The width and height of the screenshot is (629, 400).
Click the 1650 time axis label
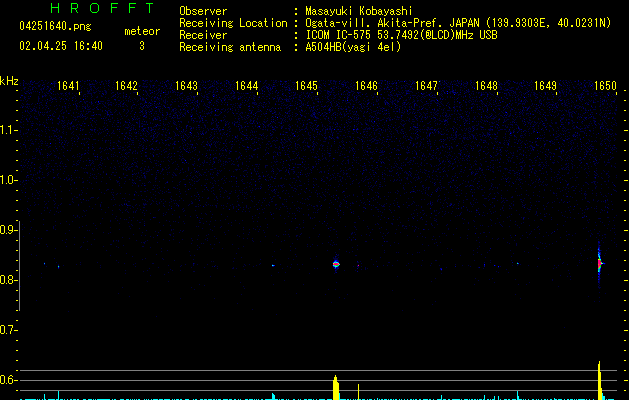click(605, 86)
